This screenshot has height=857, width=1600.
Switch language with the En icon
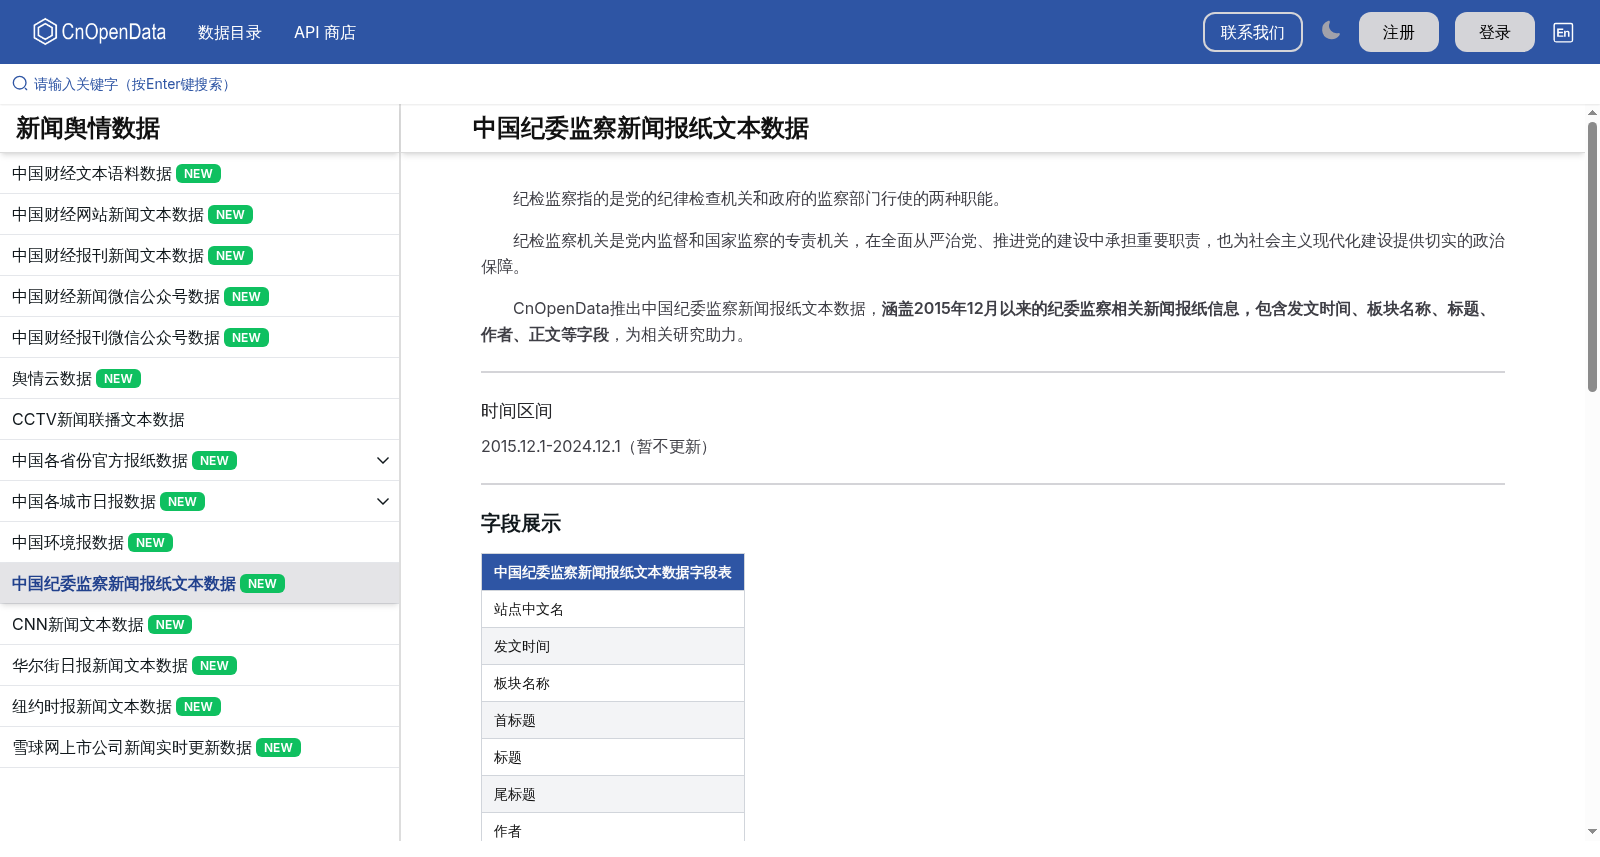point(1563,32)
